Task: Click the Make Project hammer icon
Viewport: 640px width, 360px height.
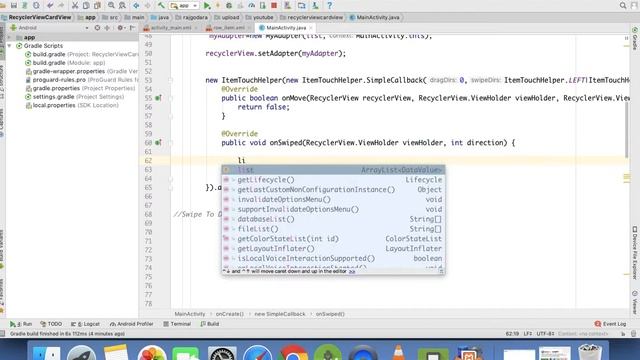Action: (x=161, y=5)
